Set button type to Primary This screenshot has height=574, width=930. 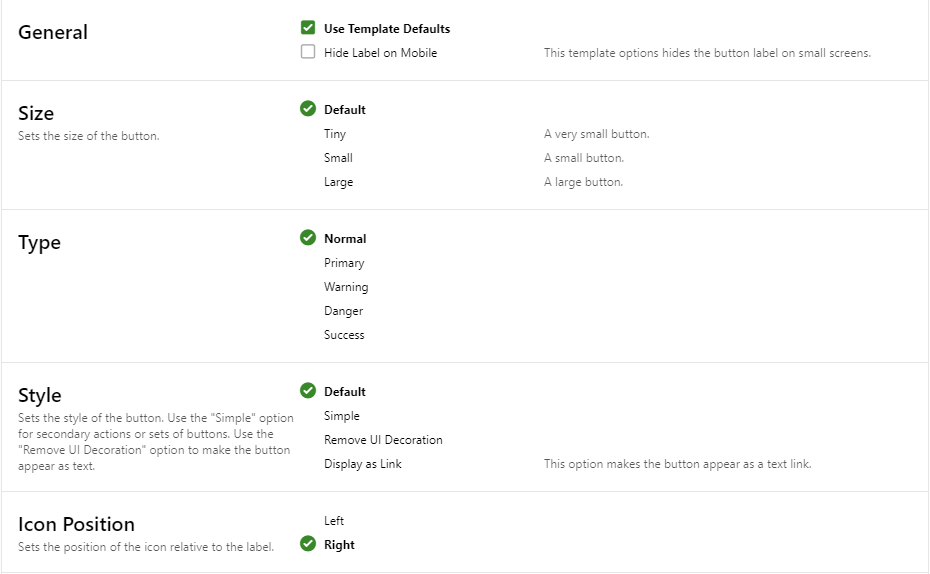pos(344,263)
